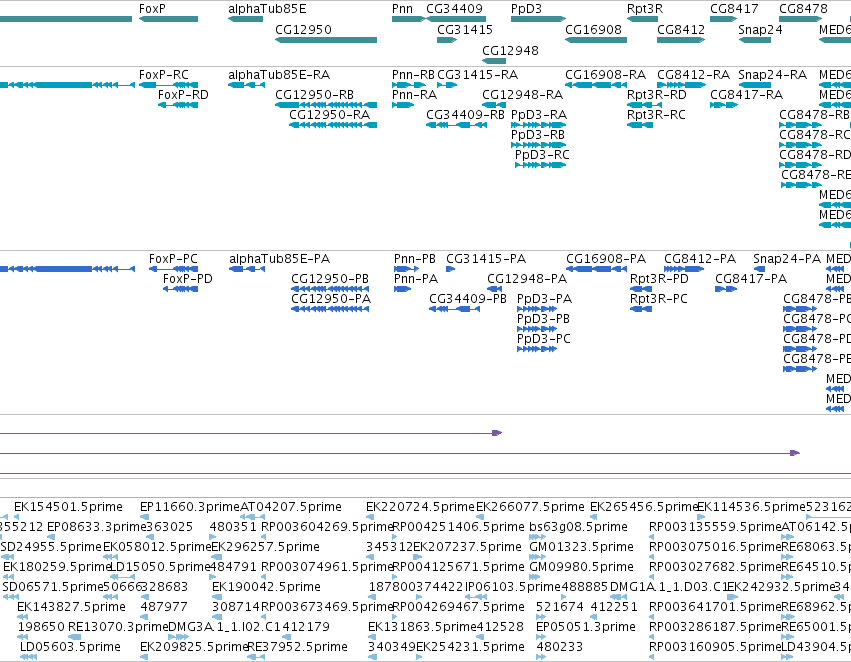
Task: Click the CG12950-PB protein label
Action: point(330,279)
